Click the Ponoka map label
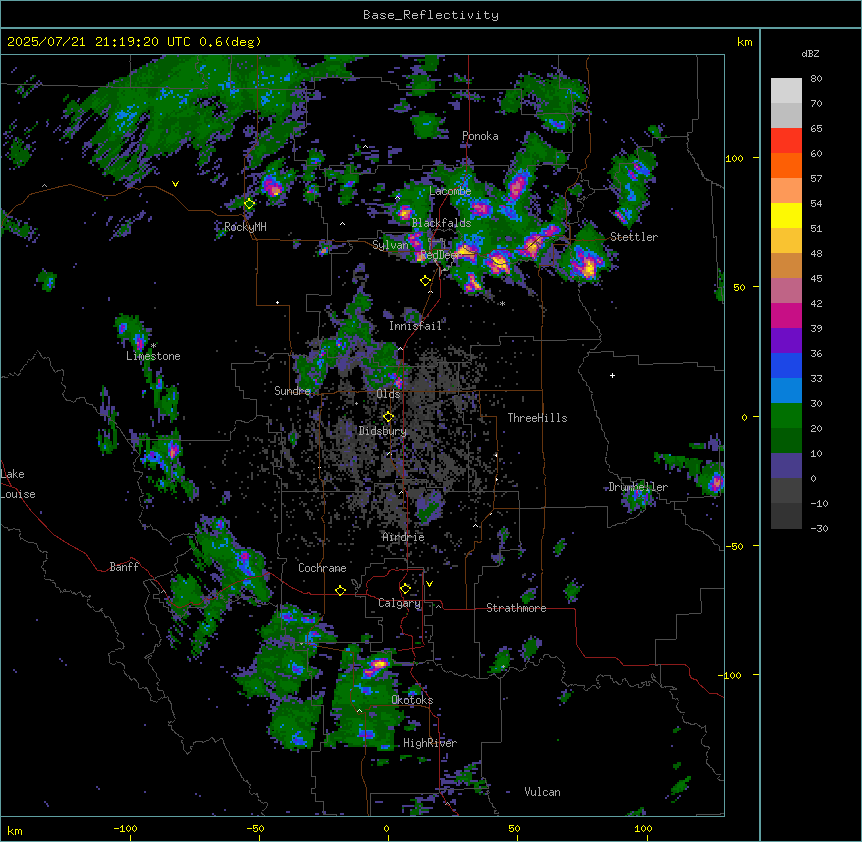Viewport: 862px width, 842px height. tap(480, 136)
